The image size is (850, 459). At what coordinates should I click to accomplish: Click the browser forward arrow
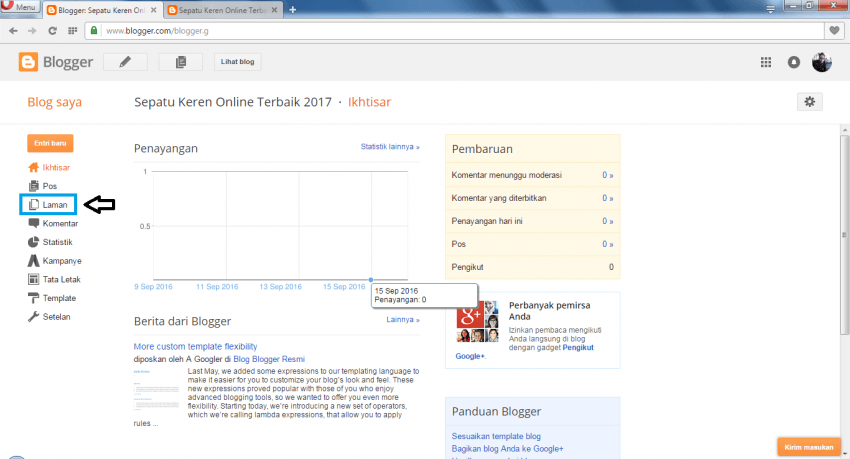[32, 31]
